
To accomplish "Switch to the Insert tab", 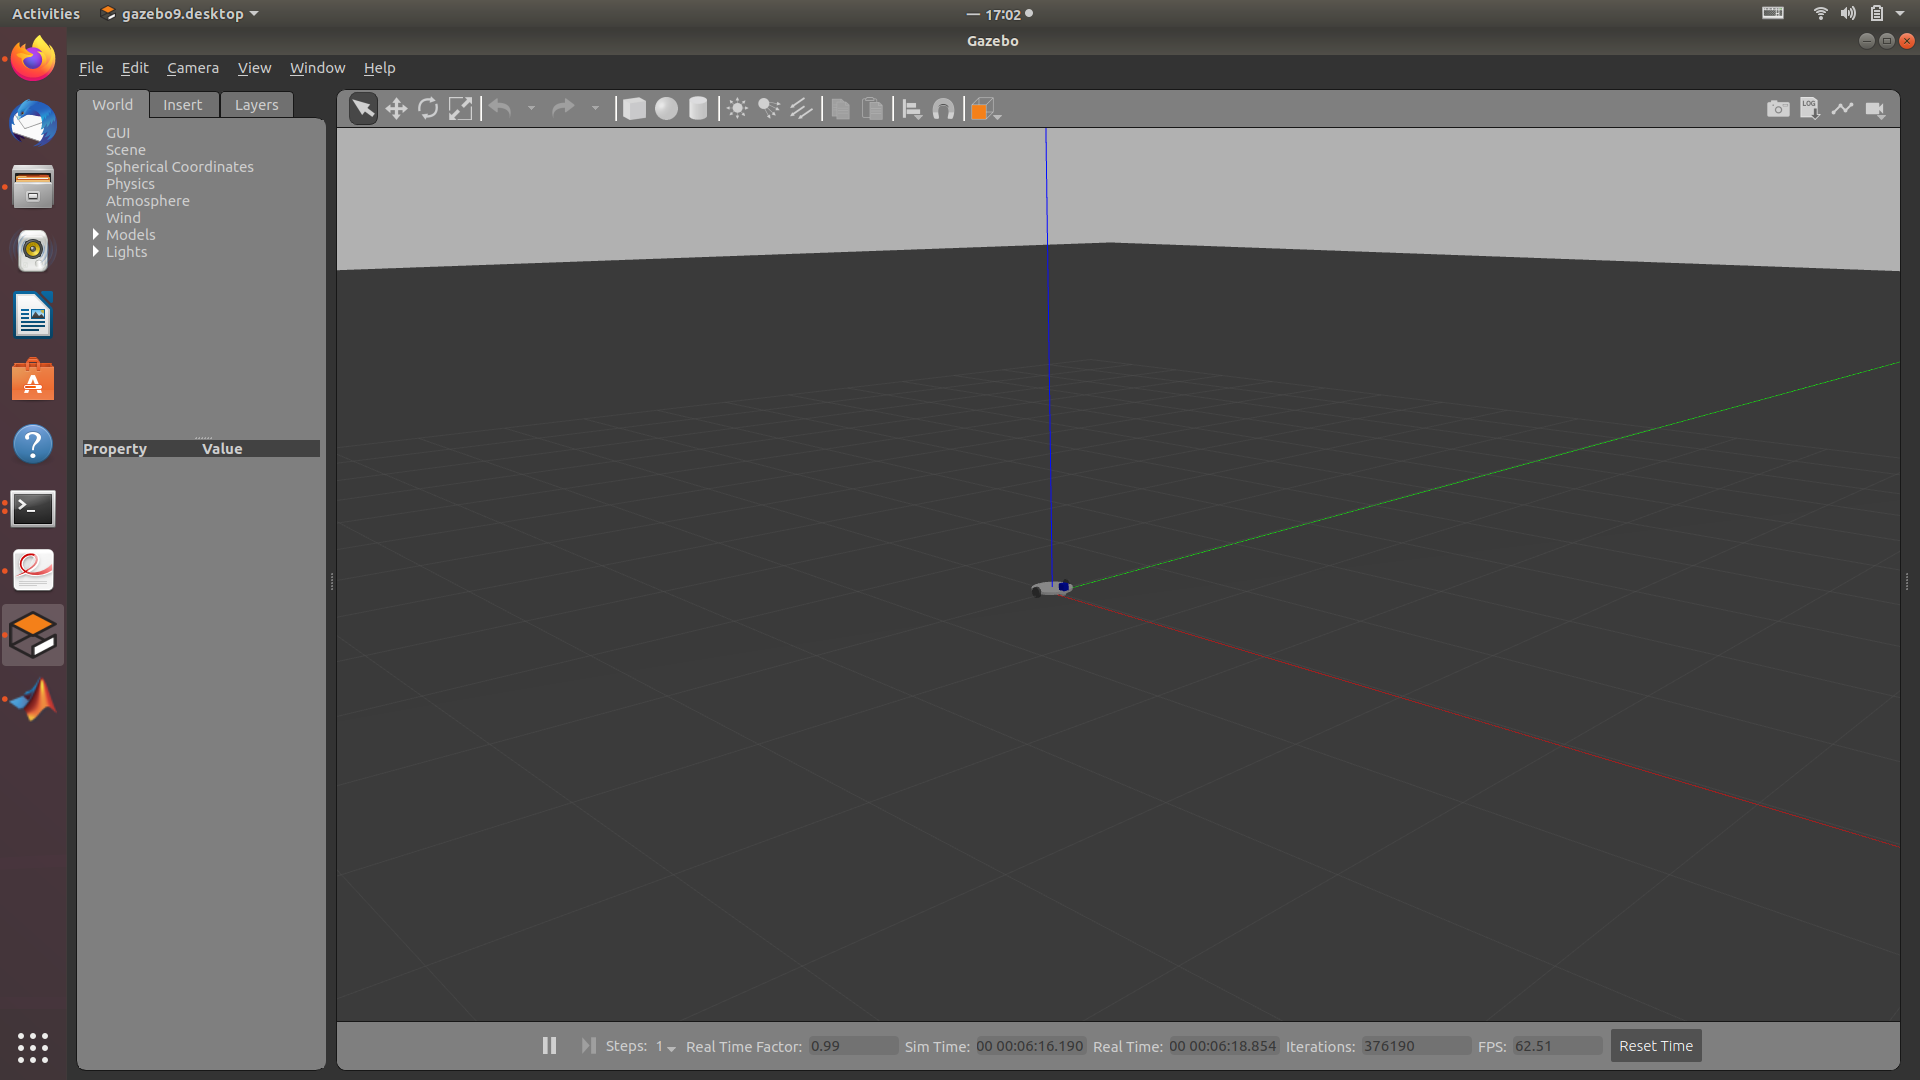I will tap(182, 105).
